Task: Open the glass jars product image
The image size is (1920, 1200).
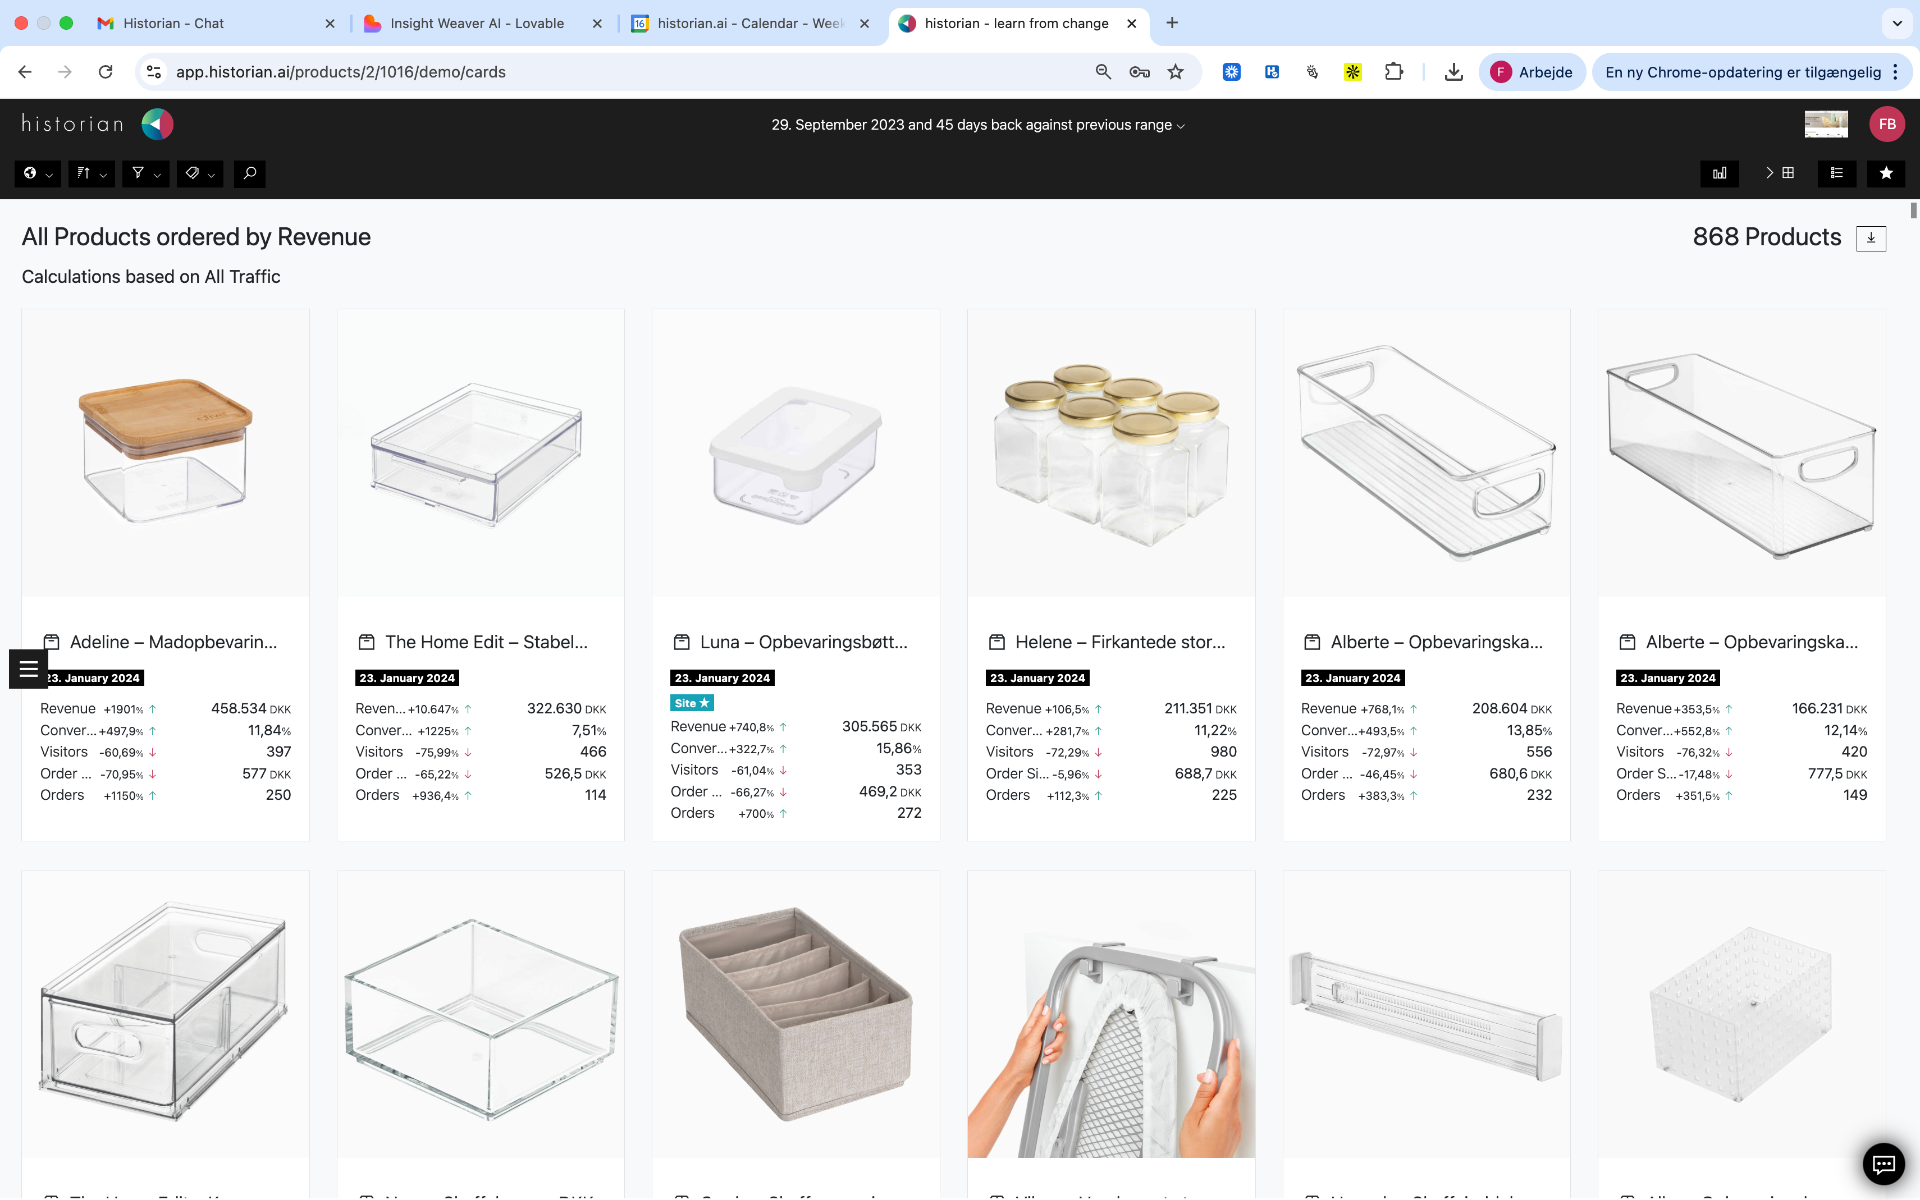Action: click(1111, 453)
